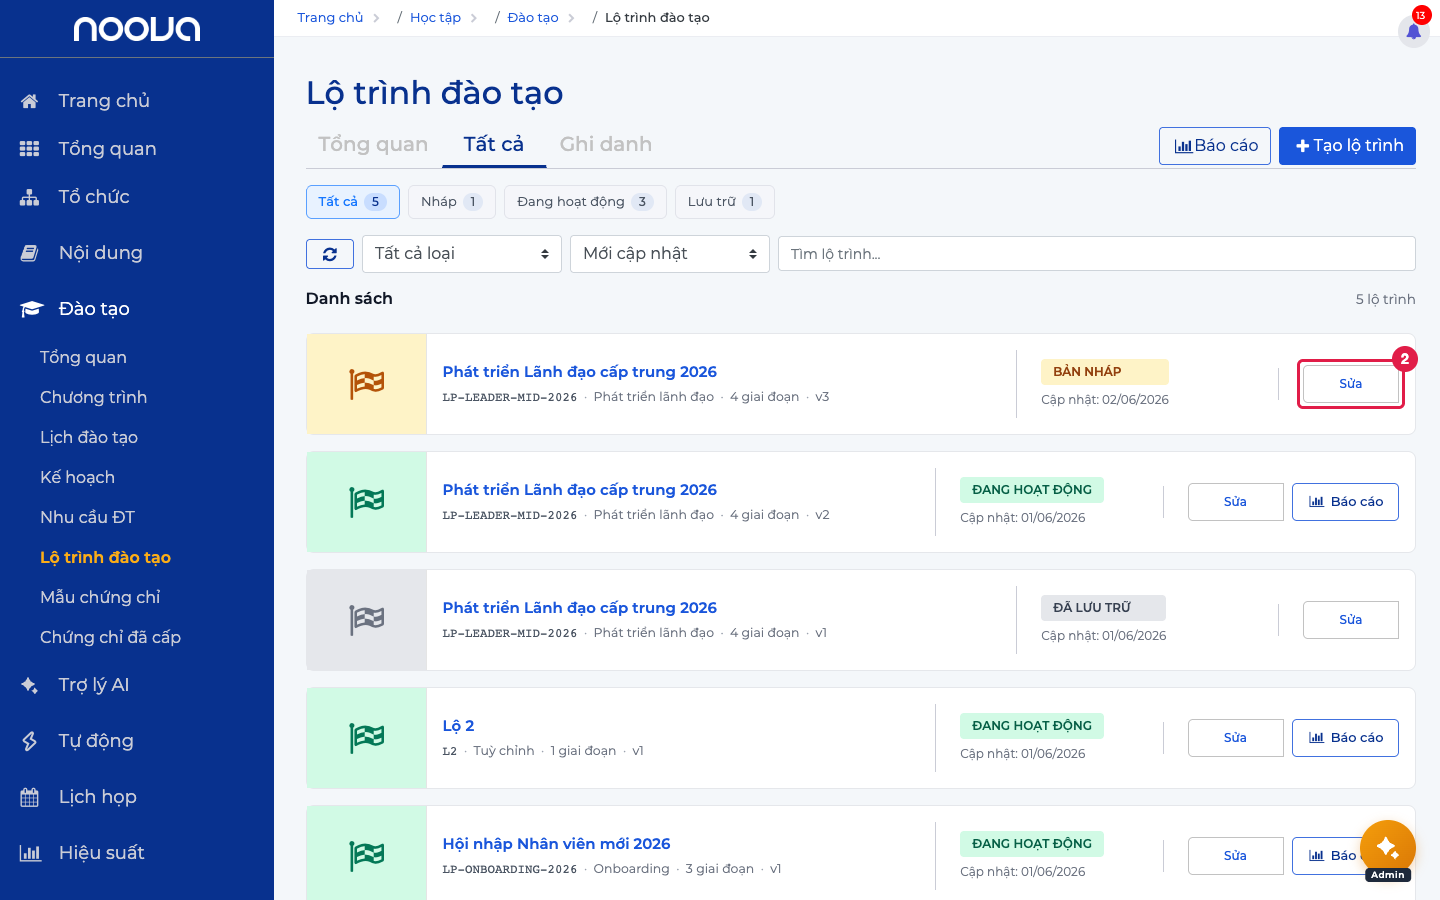
Task: Click the Trợ lý AI sparkle icon
Action: [30, 685]
